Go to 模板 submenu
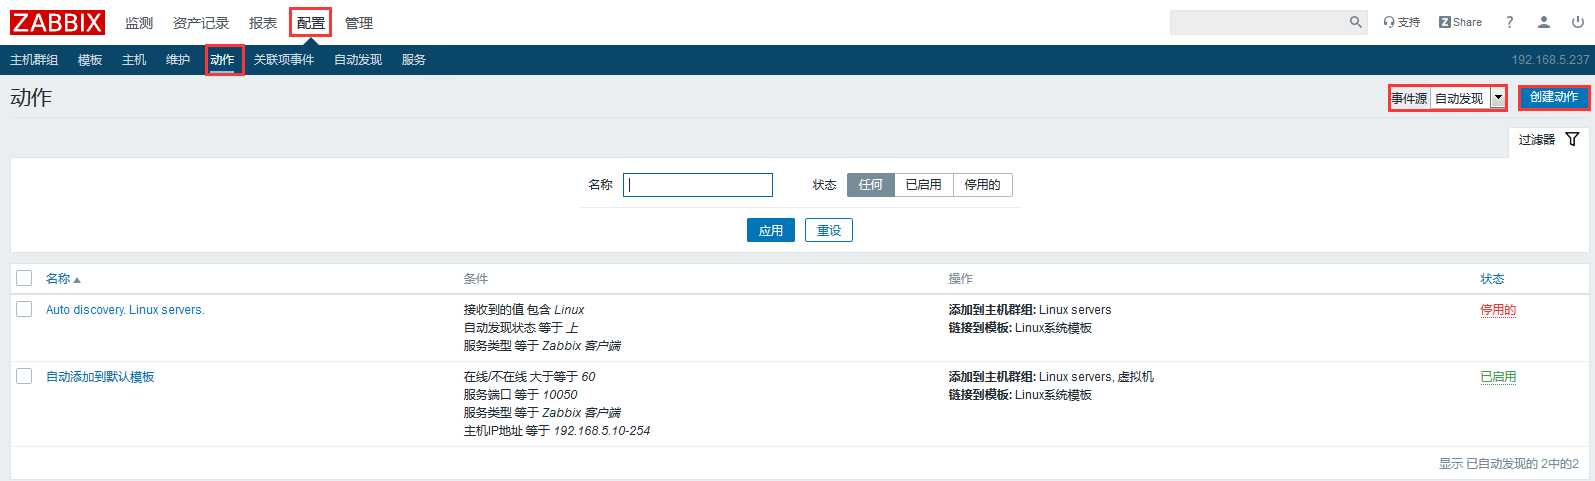The image size is (1595, 481). 90,60
